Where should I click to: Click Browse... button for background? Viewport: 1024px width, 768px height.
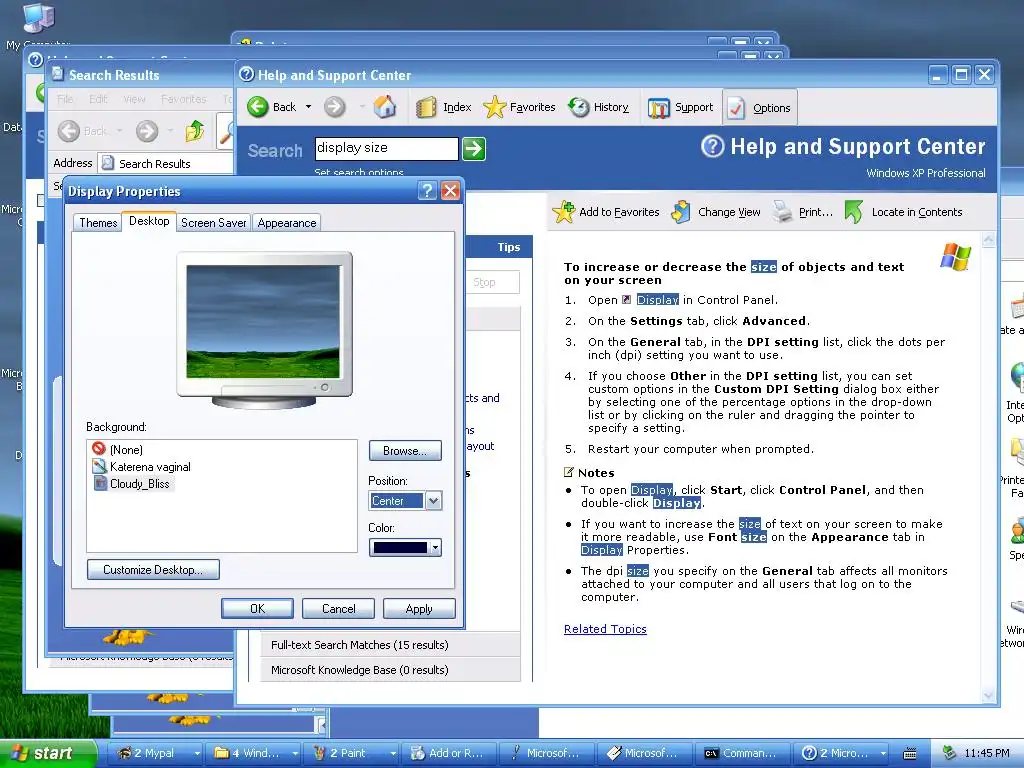(x=405, y=451)
